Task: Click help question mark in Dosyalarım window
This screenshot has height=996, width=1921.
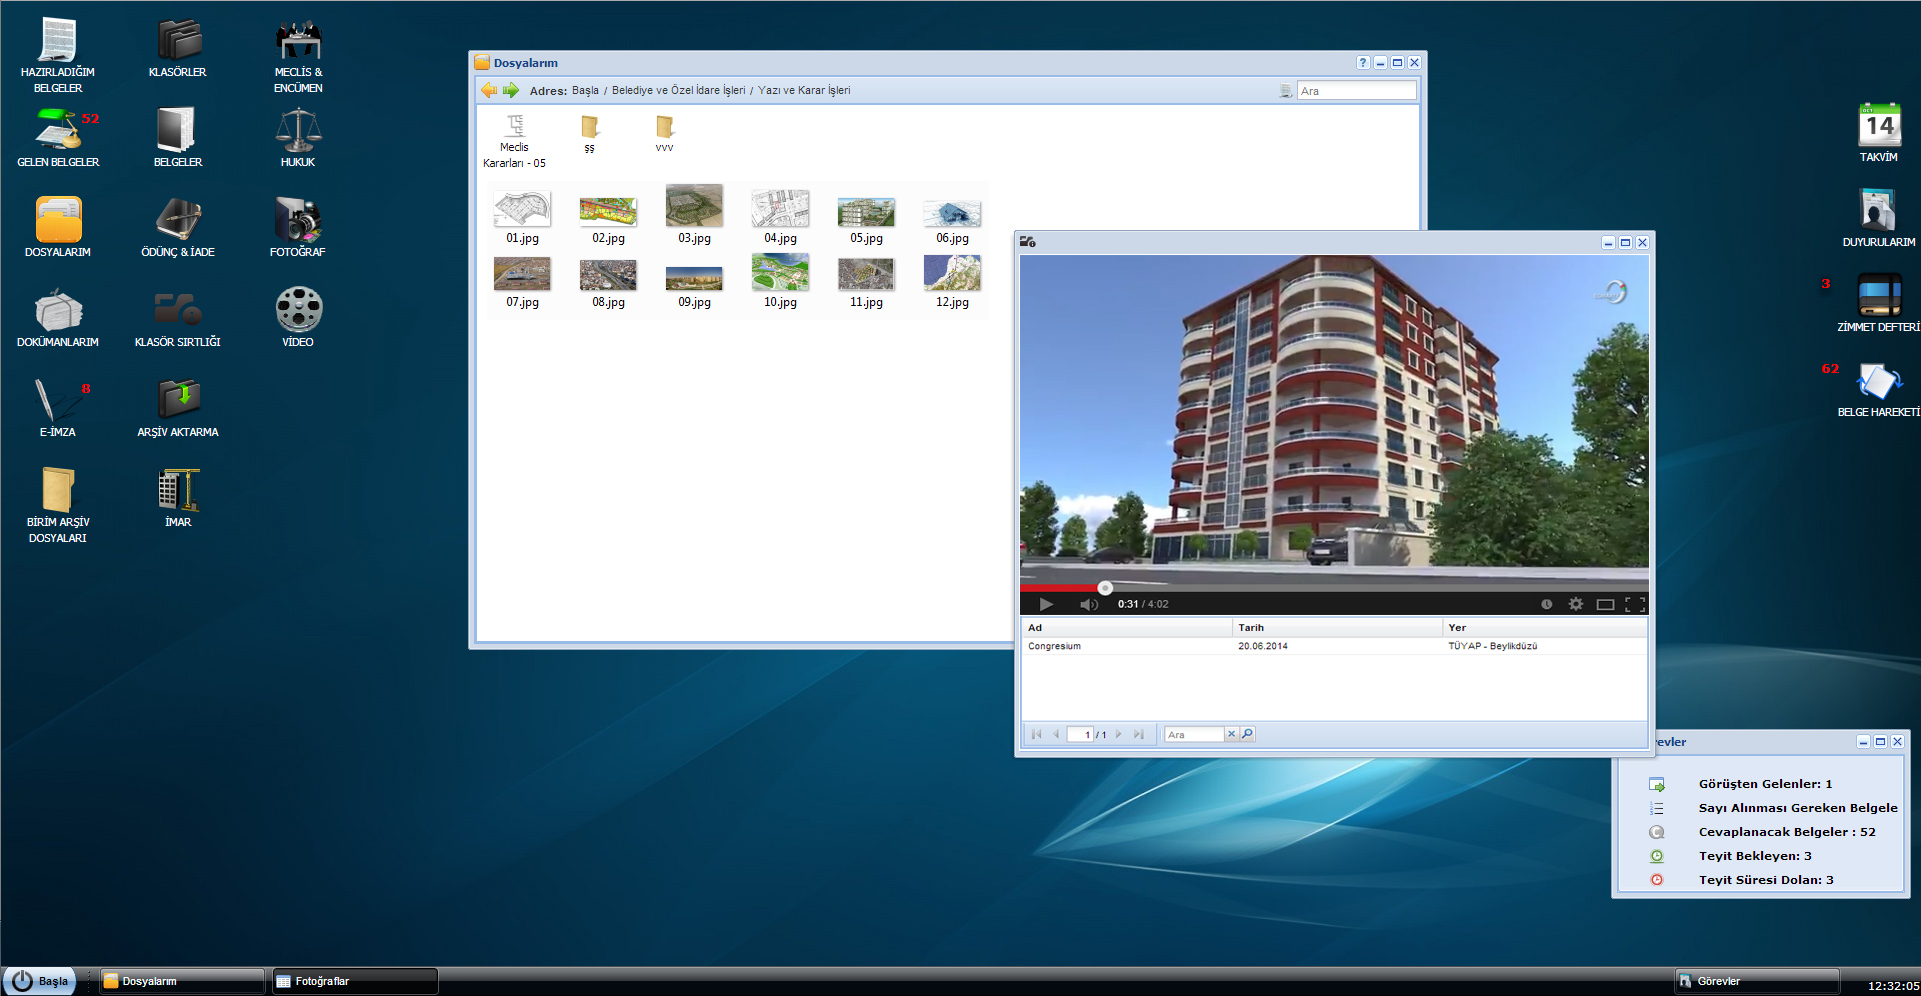Action: coord(1362,62)
